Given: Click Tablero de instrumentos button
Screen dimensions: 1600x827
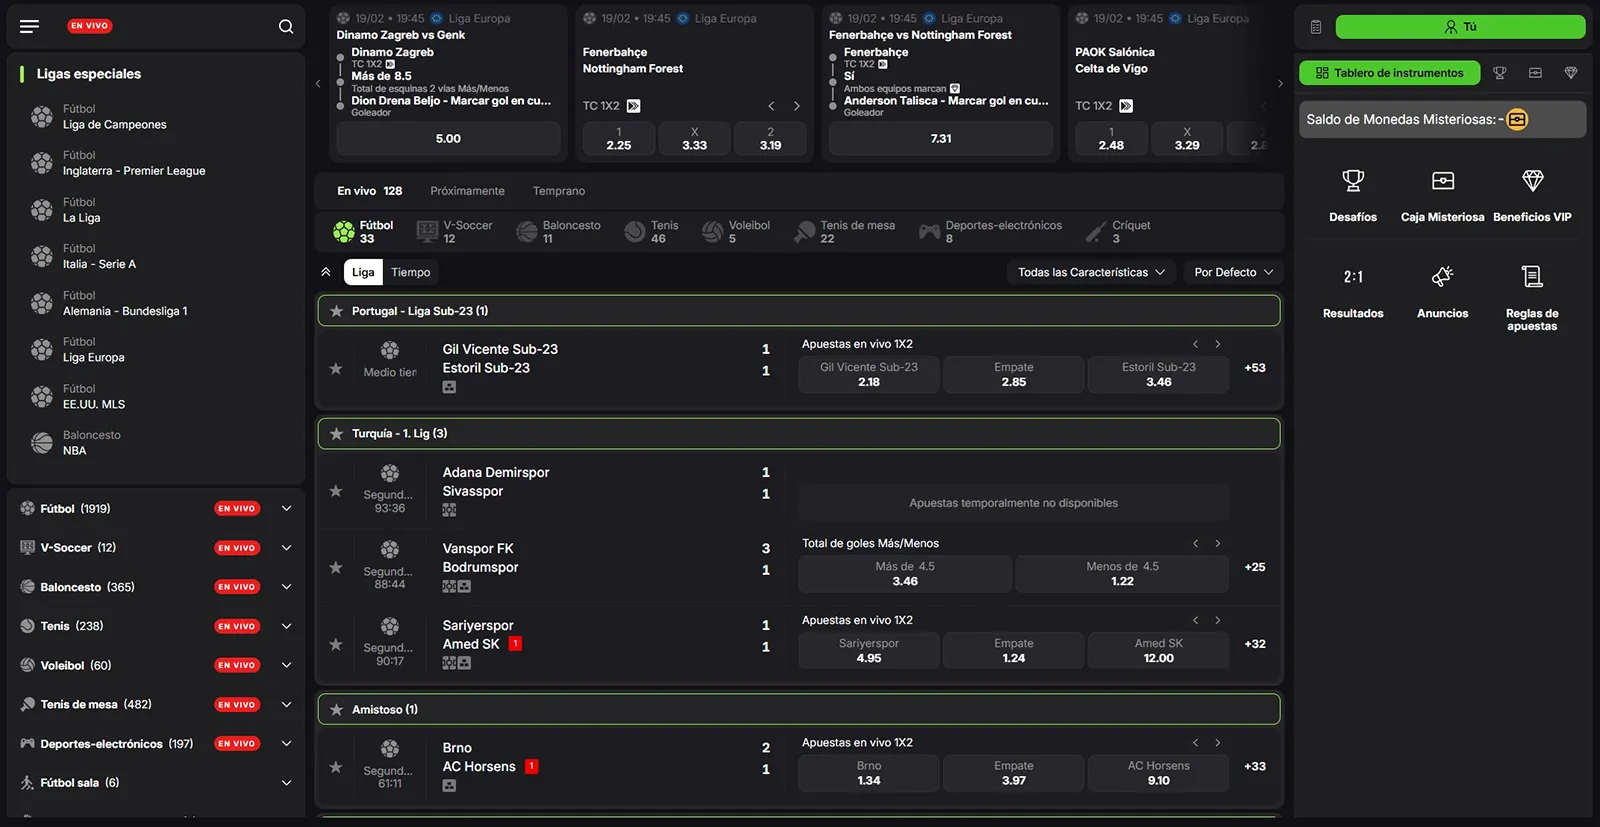Looking at the screenshot, I should coord(1389,73).
